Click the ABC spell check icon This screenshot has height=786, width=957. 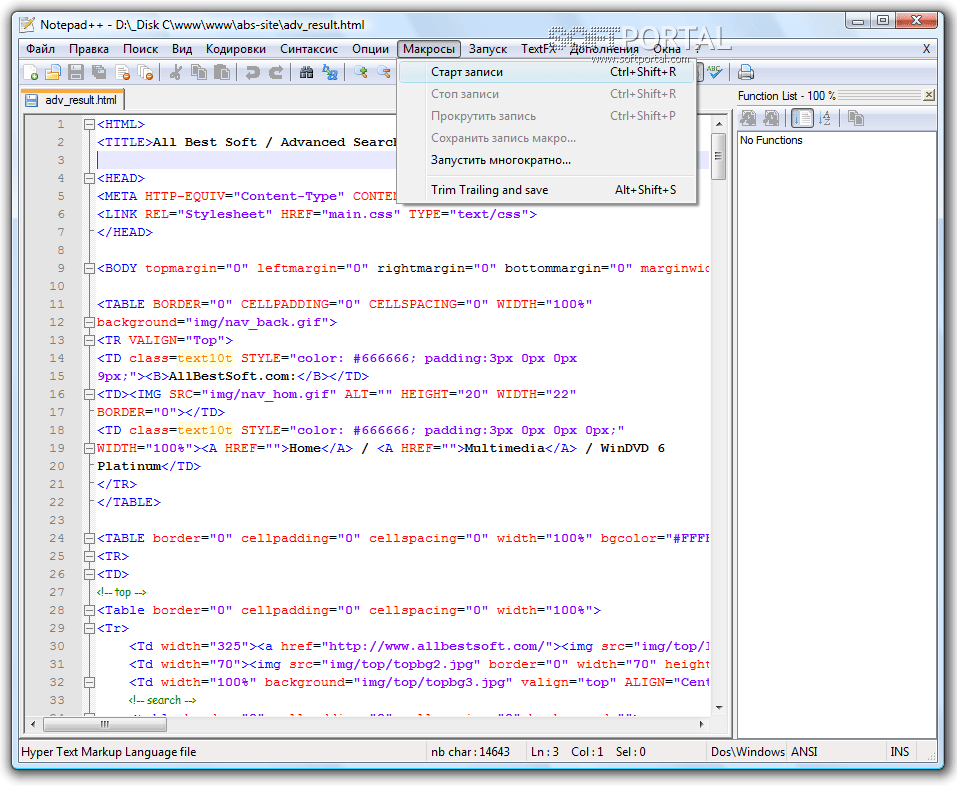click(x=715, y=71)
